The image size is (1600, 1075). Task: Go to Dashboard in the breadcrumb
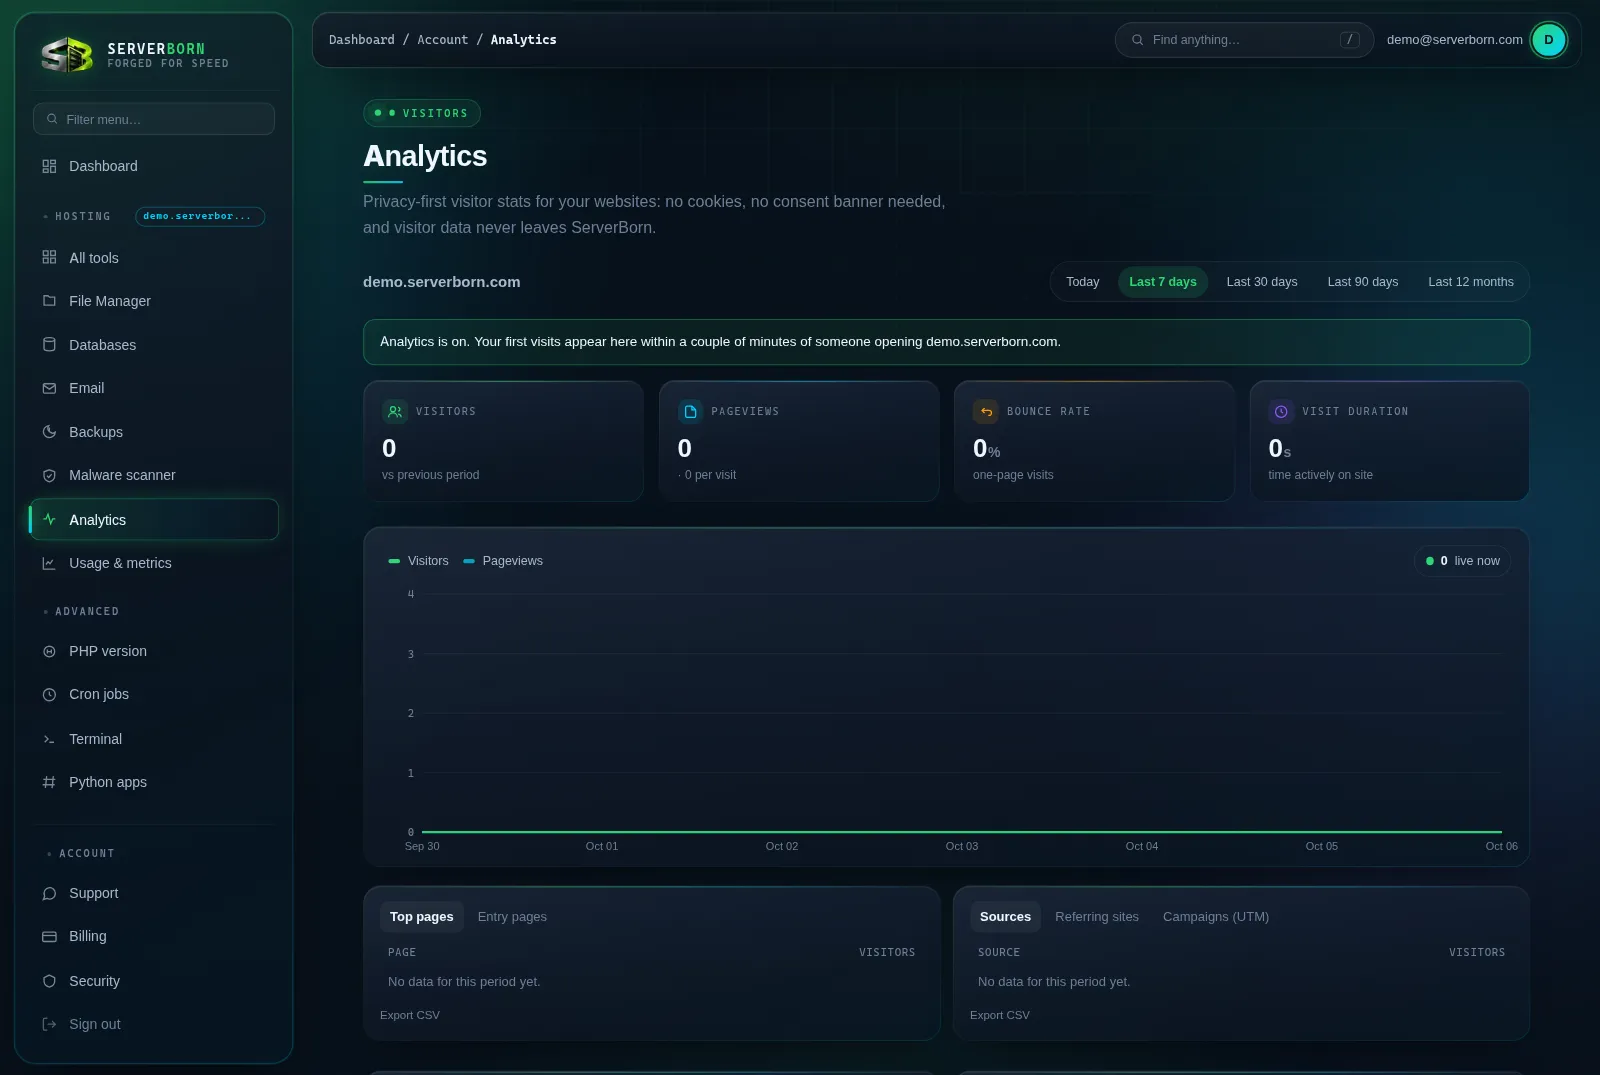[362, 40]
